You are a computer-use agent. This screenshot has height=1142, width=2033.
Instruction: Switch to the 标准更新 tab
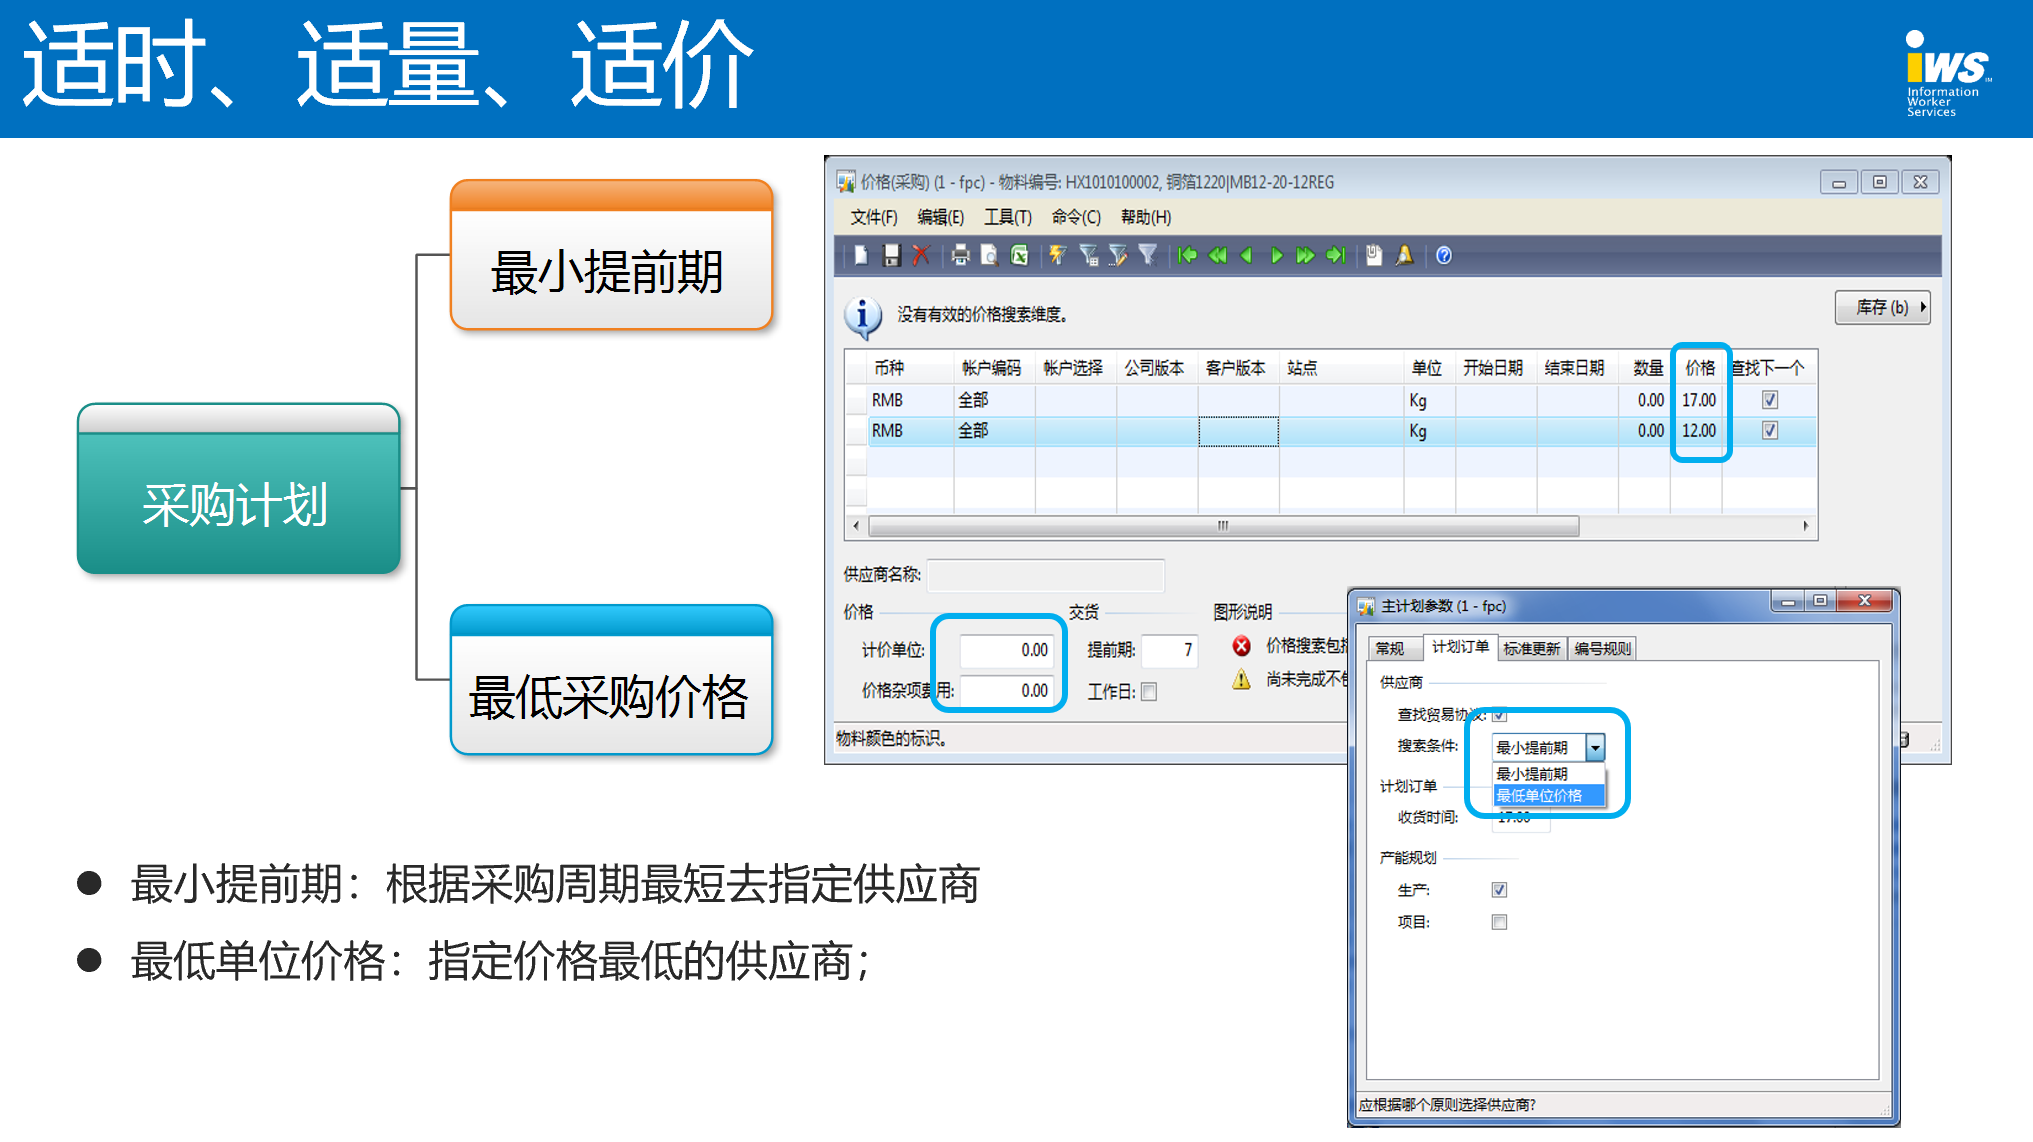(1531, 649)
